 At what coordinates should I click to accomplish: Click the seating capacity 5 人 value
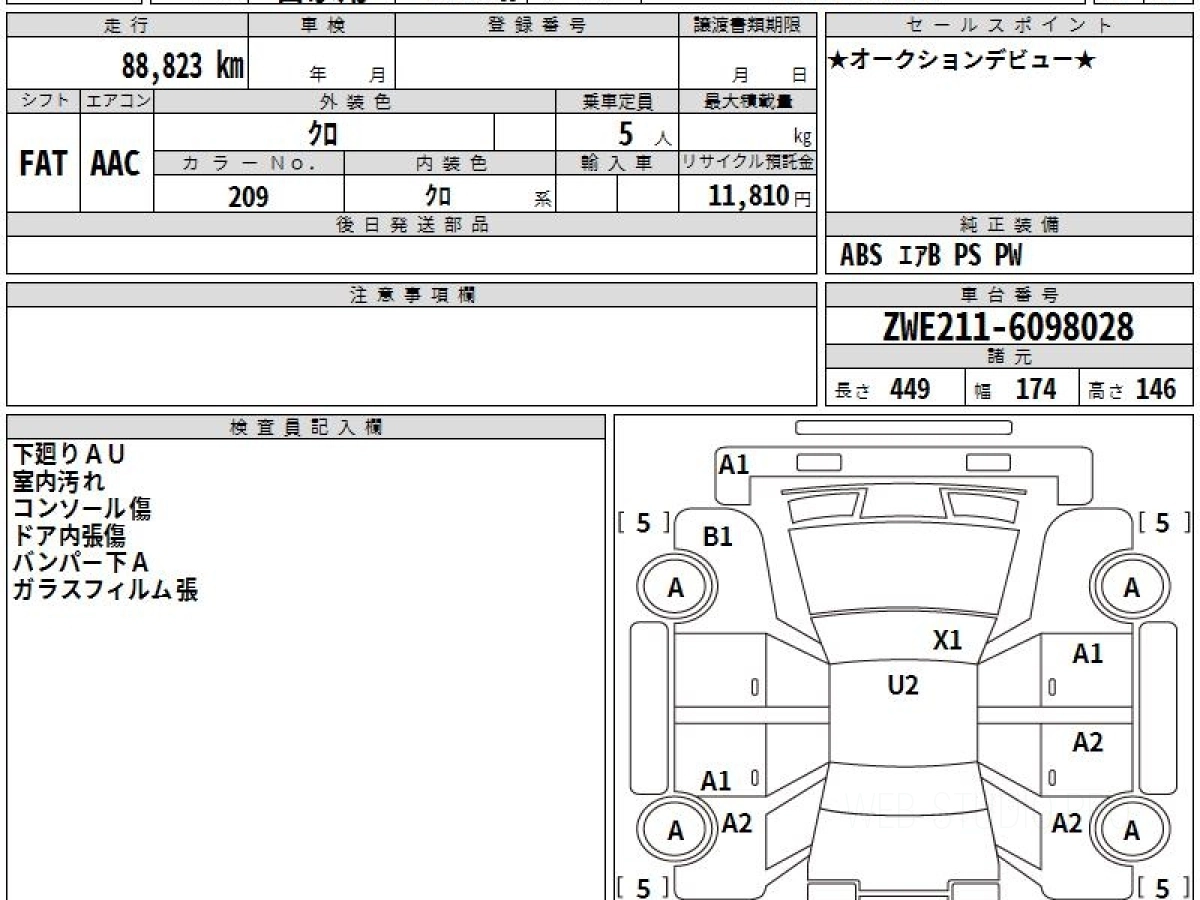point(644,134)
